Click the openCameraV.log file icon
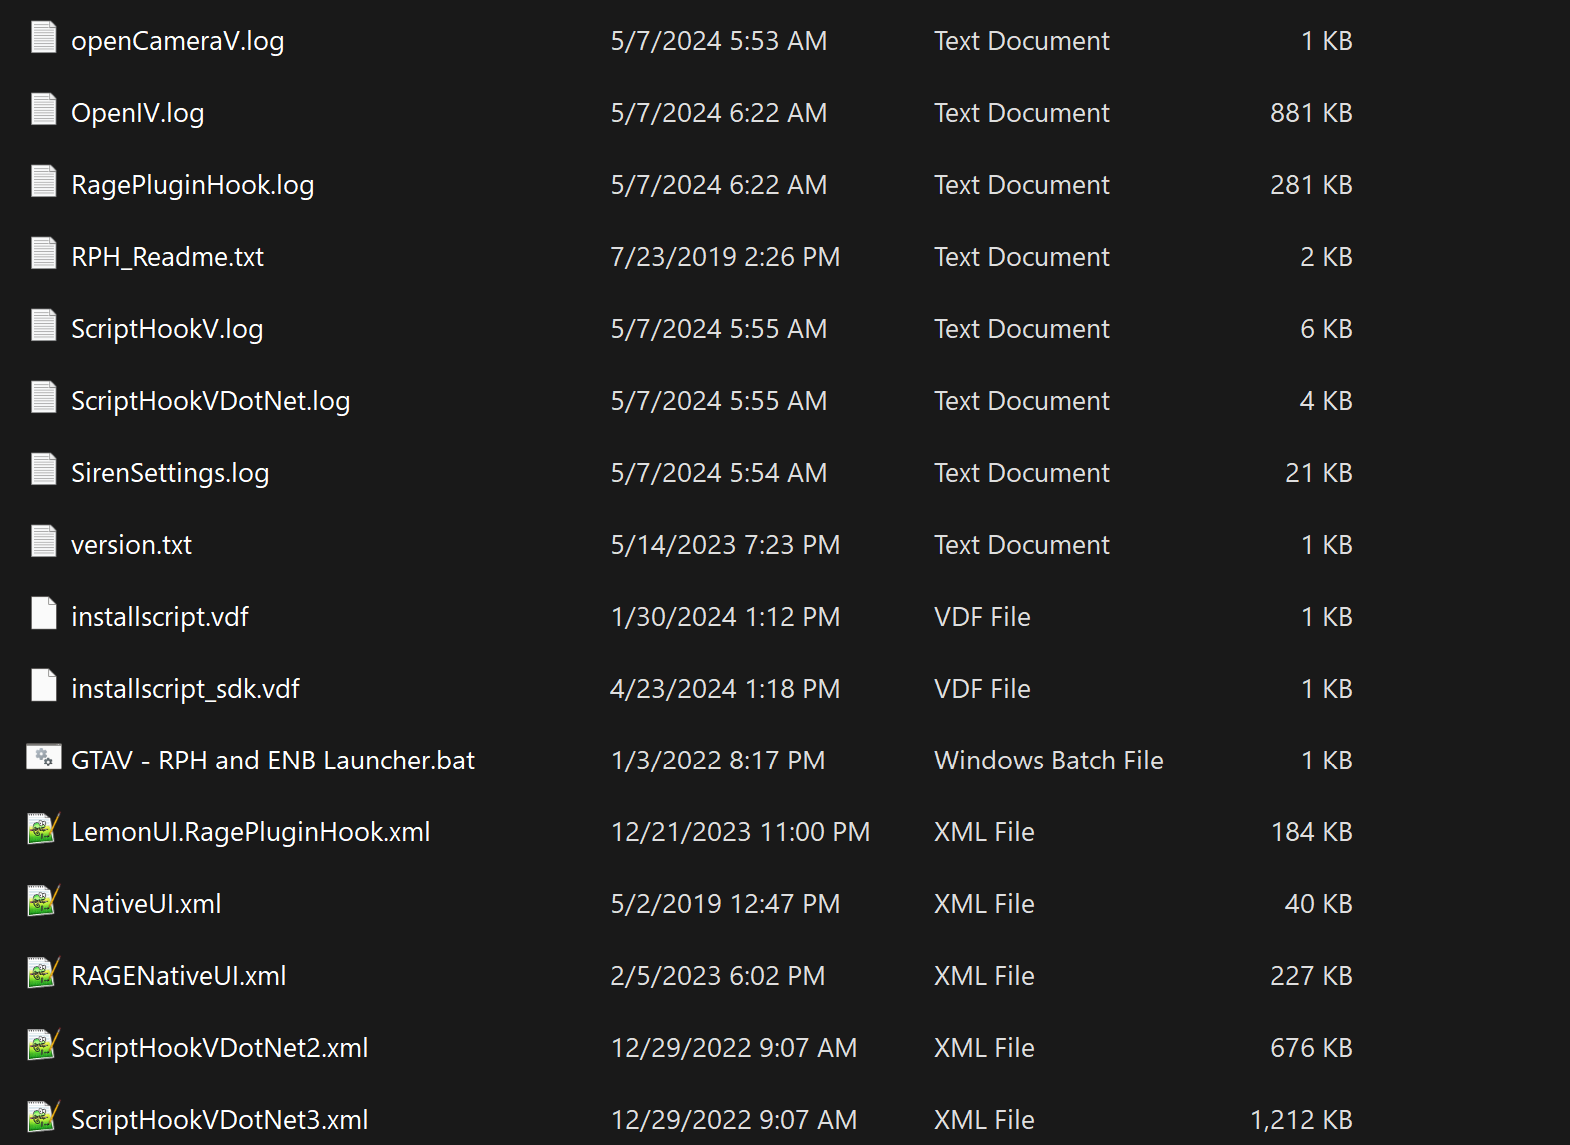 [44, 38]
